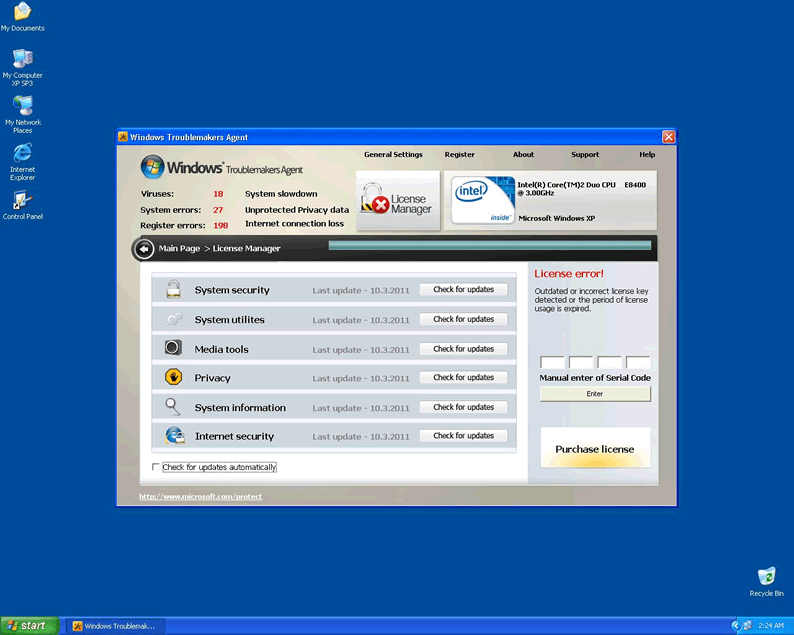The image size is (794, 635).
Task: Open the microsoft.com/protect link
Action: (200, 497)
